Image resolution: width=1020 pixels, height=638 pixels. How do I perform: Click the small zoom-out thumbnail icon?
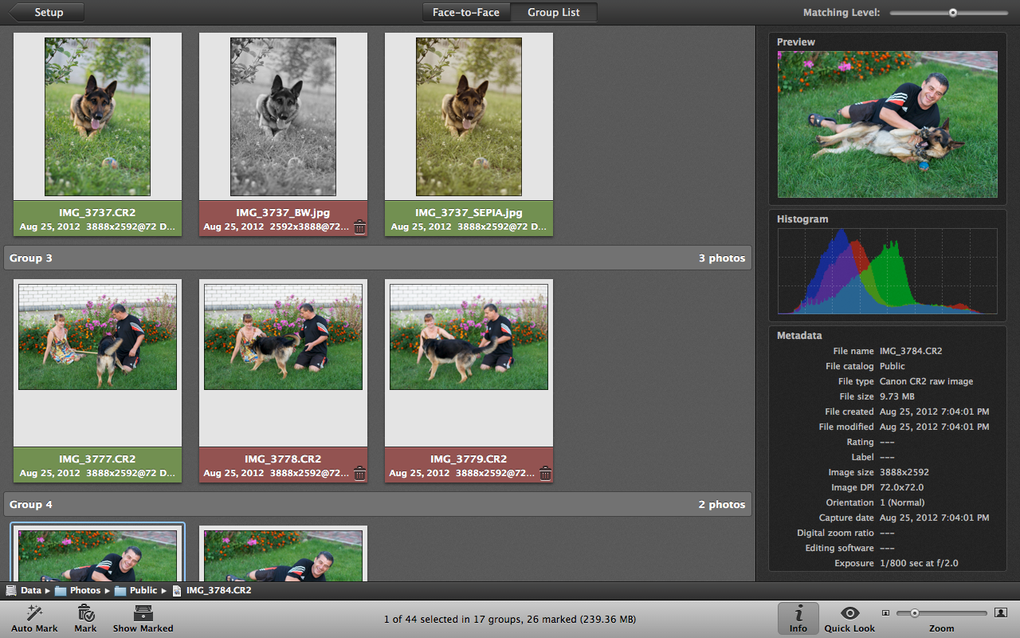(885, 613)
